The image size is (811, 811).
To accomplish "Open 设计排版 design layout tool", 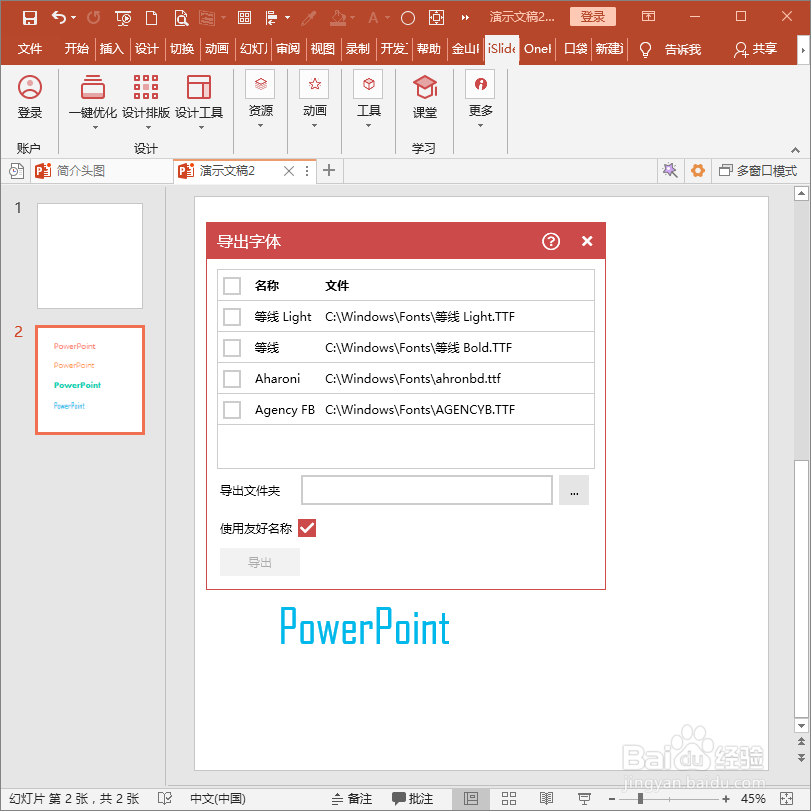I will coord(146,97).
